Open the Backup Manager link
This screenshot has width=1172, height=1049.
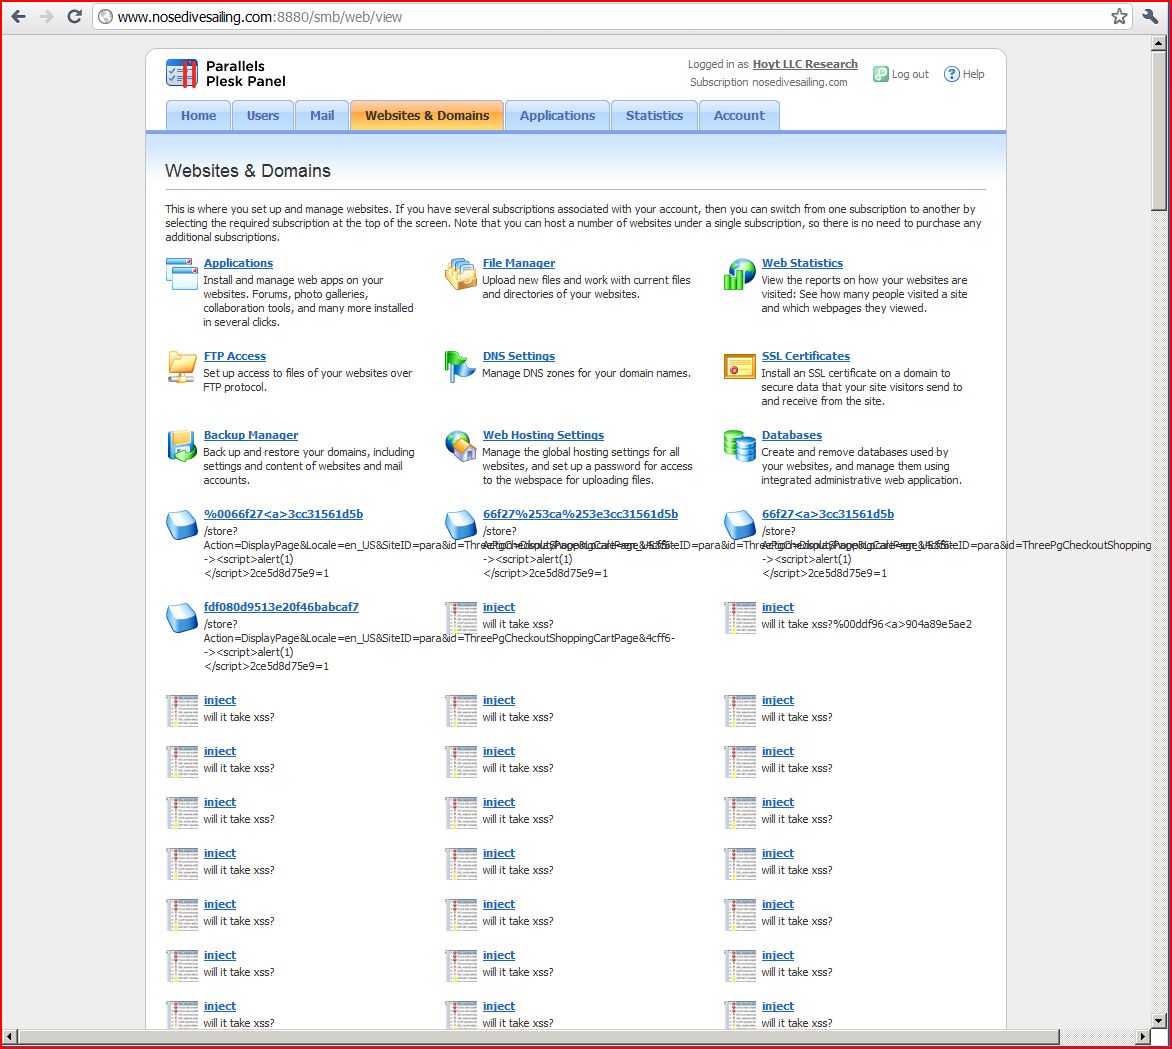pyautogui.click(x=251, y=435)
